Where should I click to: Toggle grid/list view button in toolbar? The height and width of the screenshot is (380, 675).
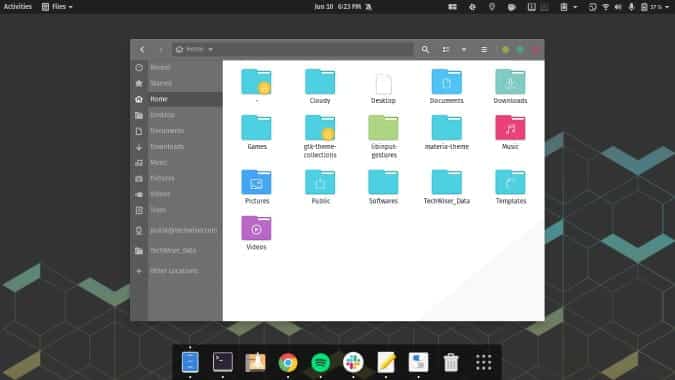click(446, 49)
